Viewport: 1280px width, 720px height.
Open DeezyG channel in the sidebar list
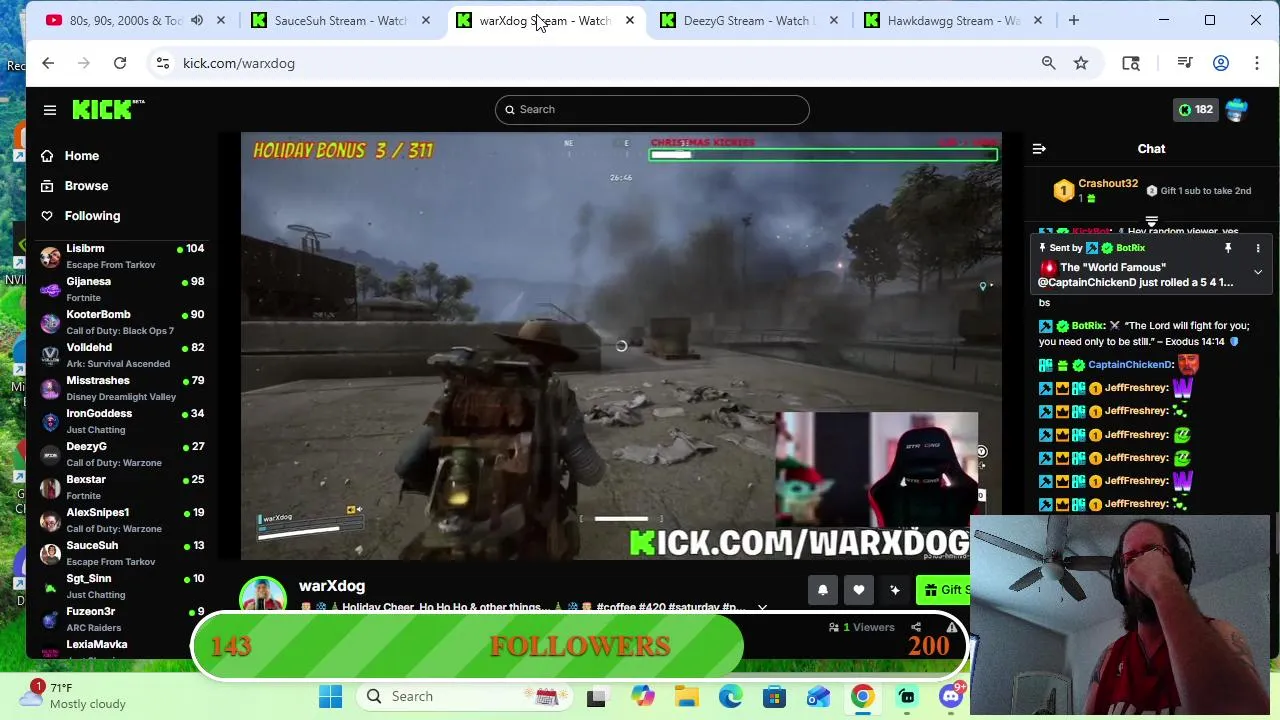click(x=121, y=454)
